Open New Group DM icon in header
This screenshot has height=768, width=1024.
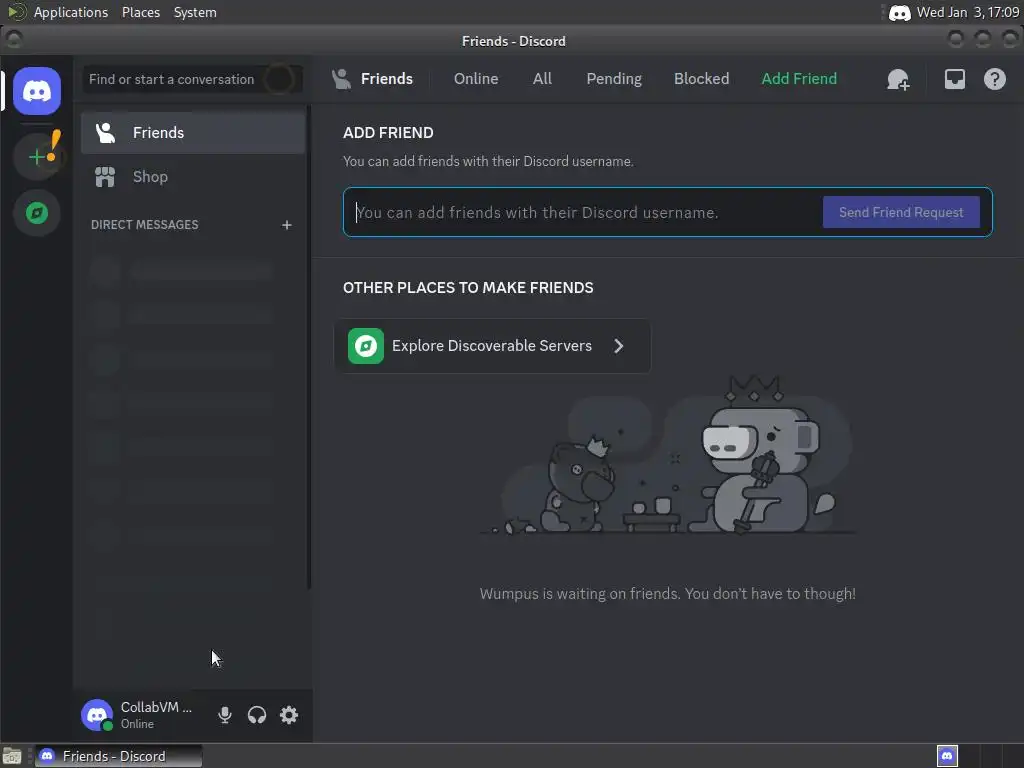(x=898, y=79)
